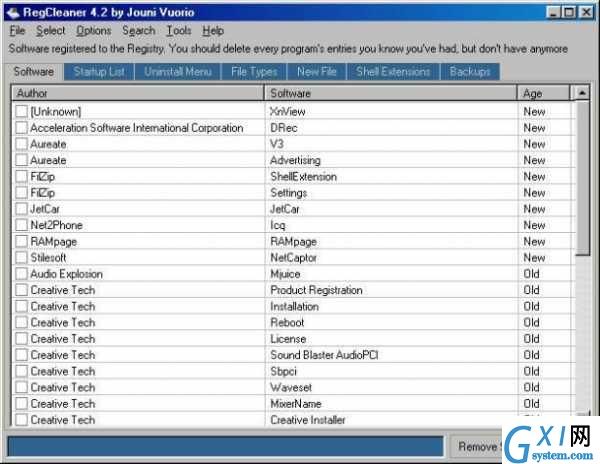Click the vertical scrollbar thumb
The width and height of the screenshot is (600, 464).
pyautogui.click(x=583, y=178)
